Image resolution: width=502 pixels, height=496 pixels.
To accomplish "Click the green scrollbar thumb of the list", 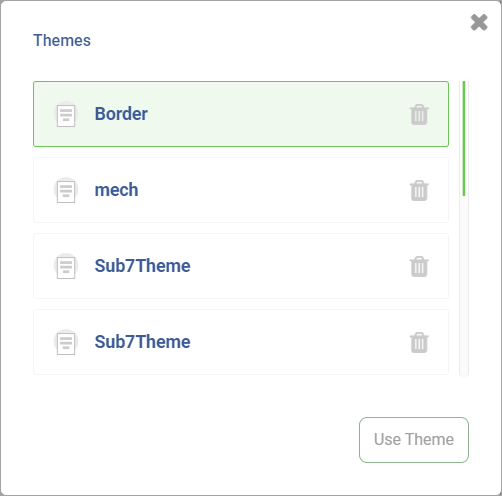I will (464, 138).
